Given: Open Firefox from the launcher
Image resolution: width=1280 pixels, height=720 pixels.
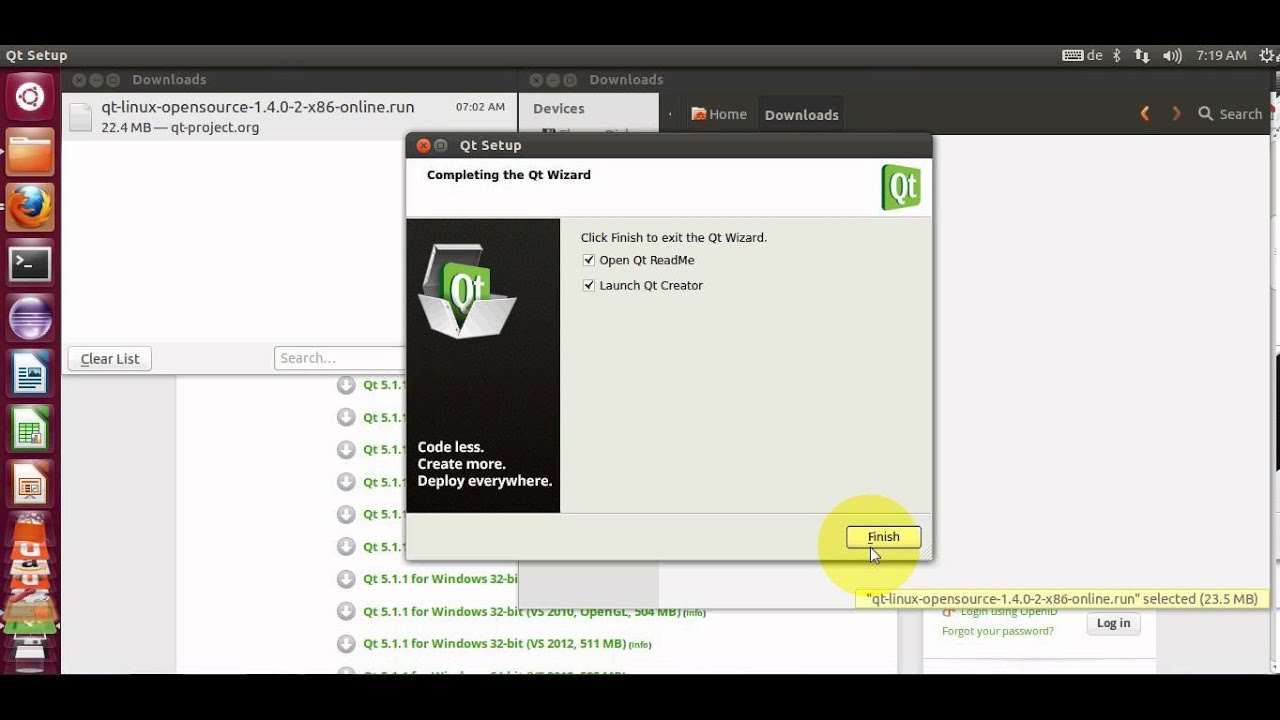Looking at the screenshot, I should pos(29,207).
